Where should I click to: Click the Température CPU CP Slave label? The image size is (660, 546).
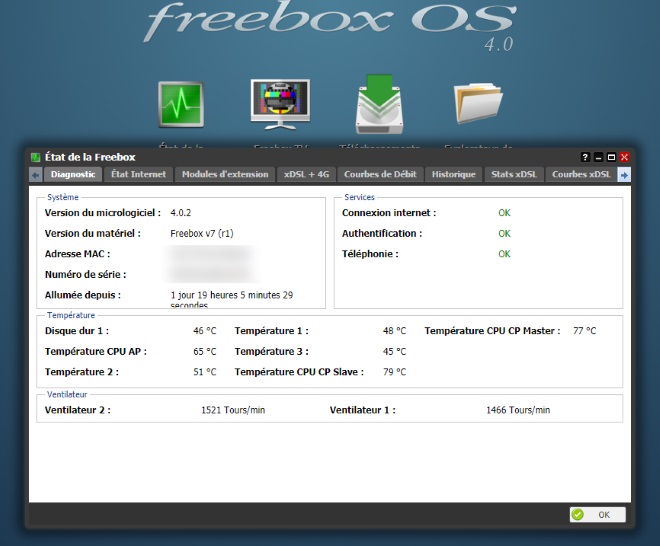coord(299,372)
